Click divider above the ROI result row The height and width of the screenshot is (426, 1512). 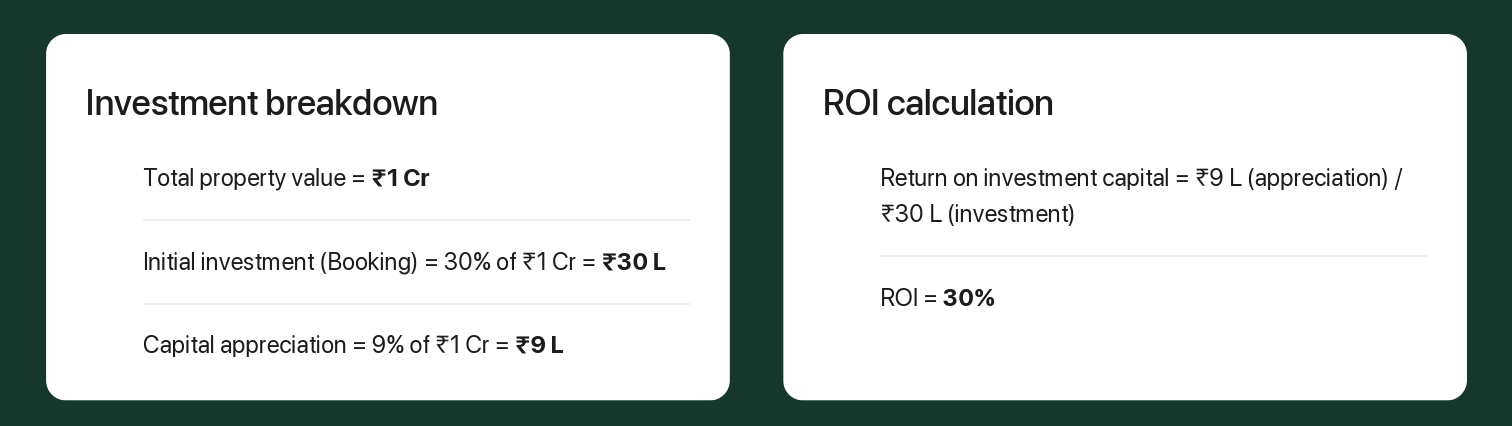point(1153,256)
